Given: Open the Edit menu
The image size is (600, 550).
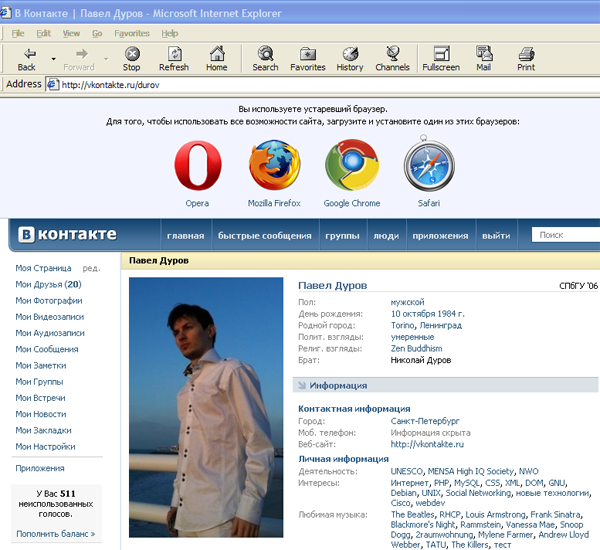Looking at the screenshot, I should pos(44,33).
